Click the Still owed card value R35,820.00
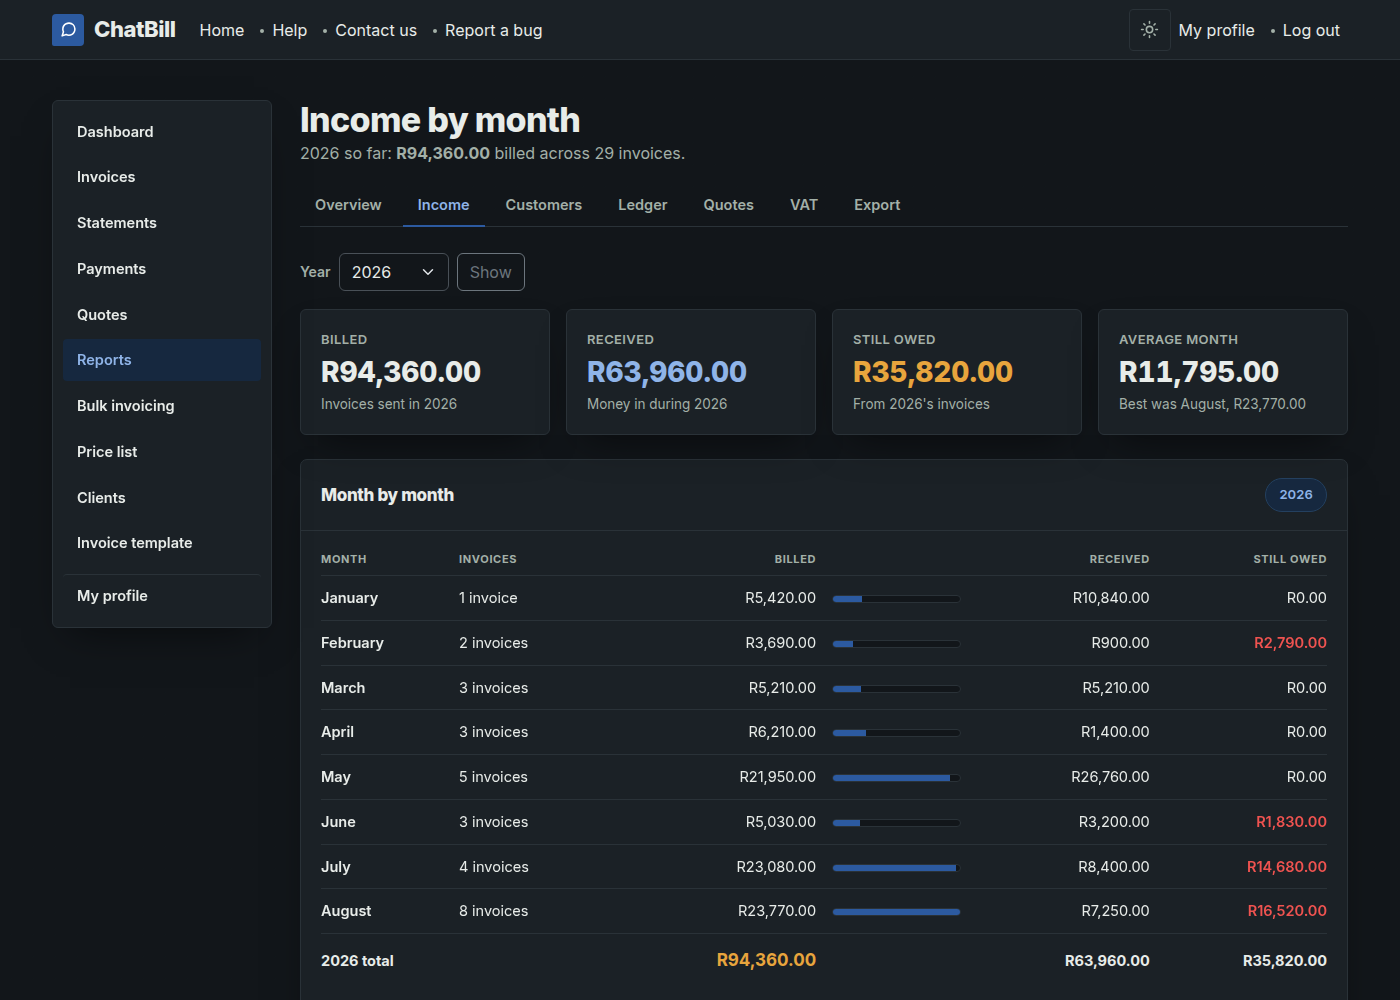The image size is (1400, 1000). [x=933, y=372]
